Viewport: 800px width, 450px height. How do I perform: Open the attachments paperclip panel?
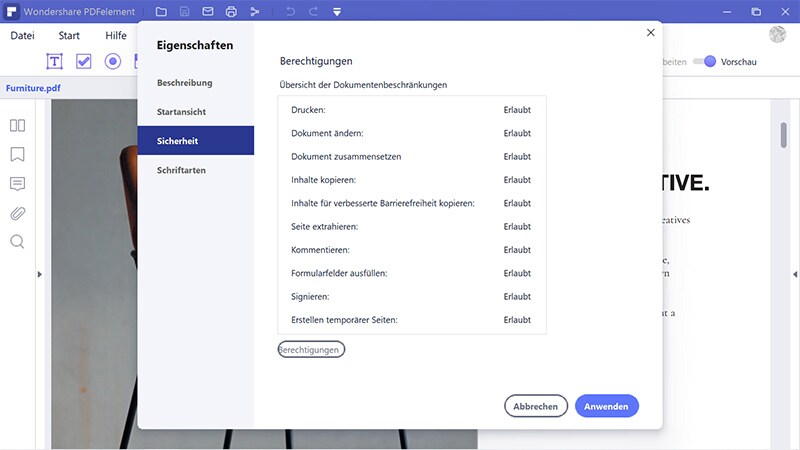click(17, 213)
